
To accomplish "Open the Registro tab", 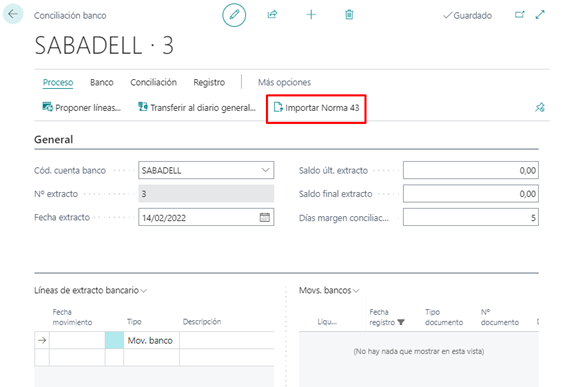I will 209,82.
